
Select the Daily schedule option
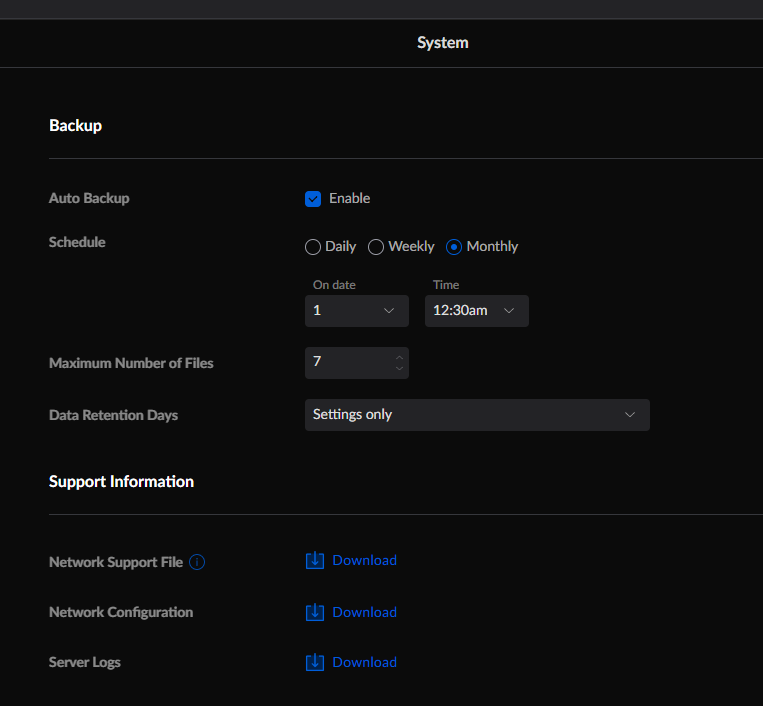(313, 247)
